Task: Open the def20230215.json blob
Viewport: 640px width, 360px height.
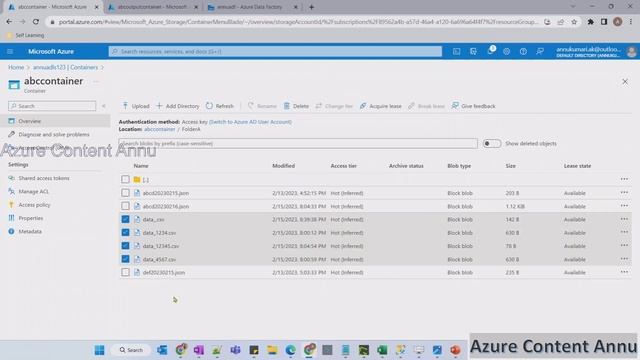Action: [x=164, y=272]
